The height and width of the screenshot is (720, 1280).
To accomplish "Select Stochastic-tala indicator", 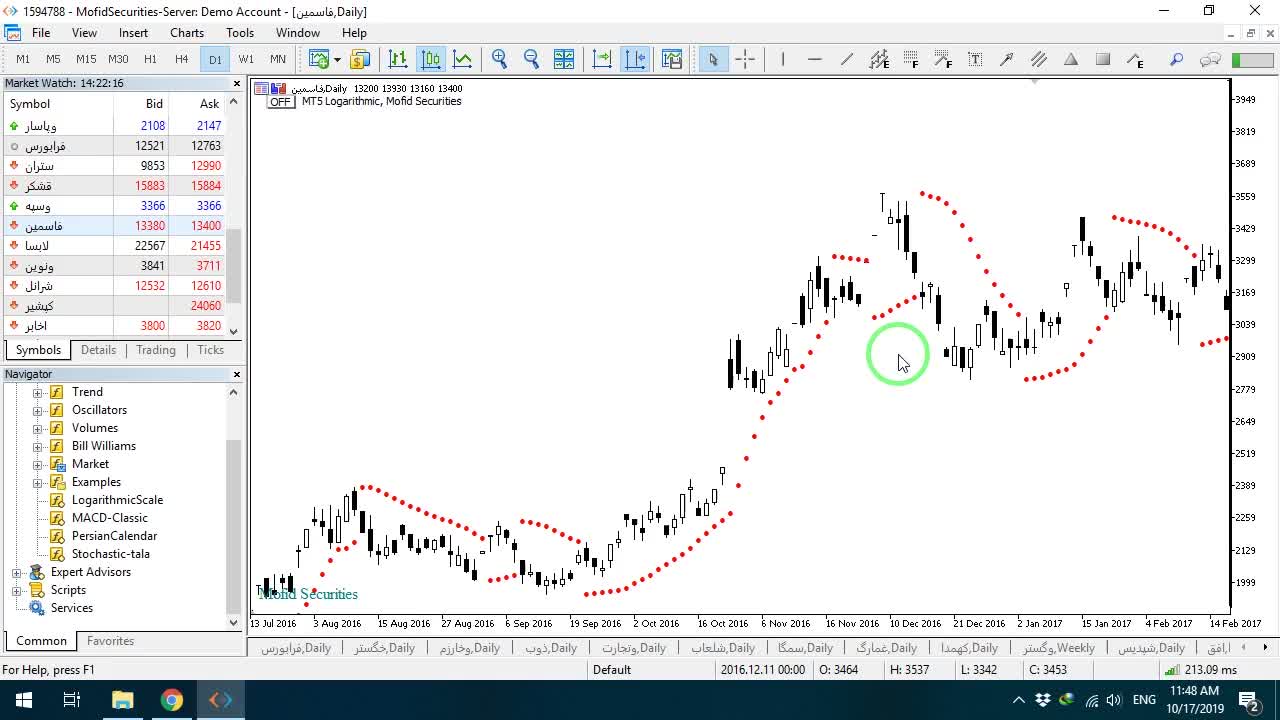I will pyautogui.click(x=111, y=554).
